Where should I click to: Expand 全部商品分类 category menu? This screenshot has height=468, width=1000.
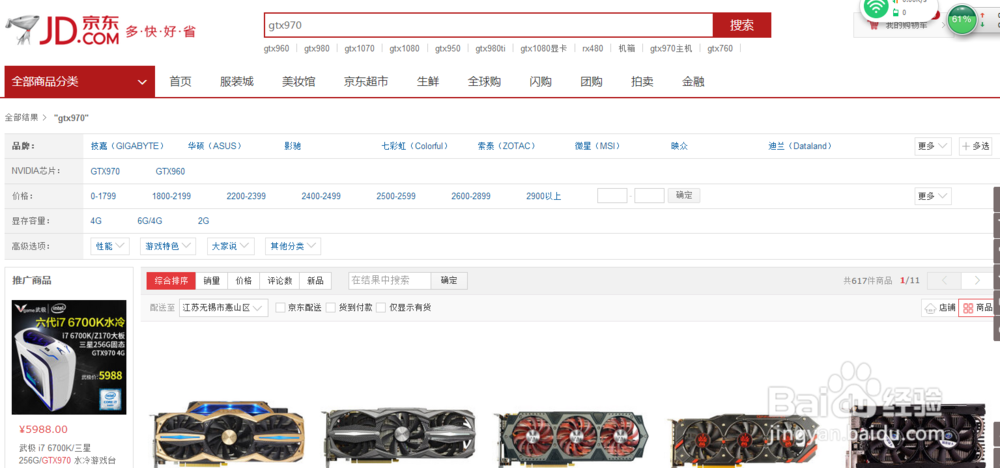[x=80, y=82]
